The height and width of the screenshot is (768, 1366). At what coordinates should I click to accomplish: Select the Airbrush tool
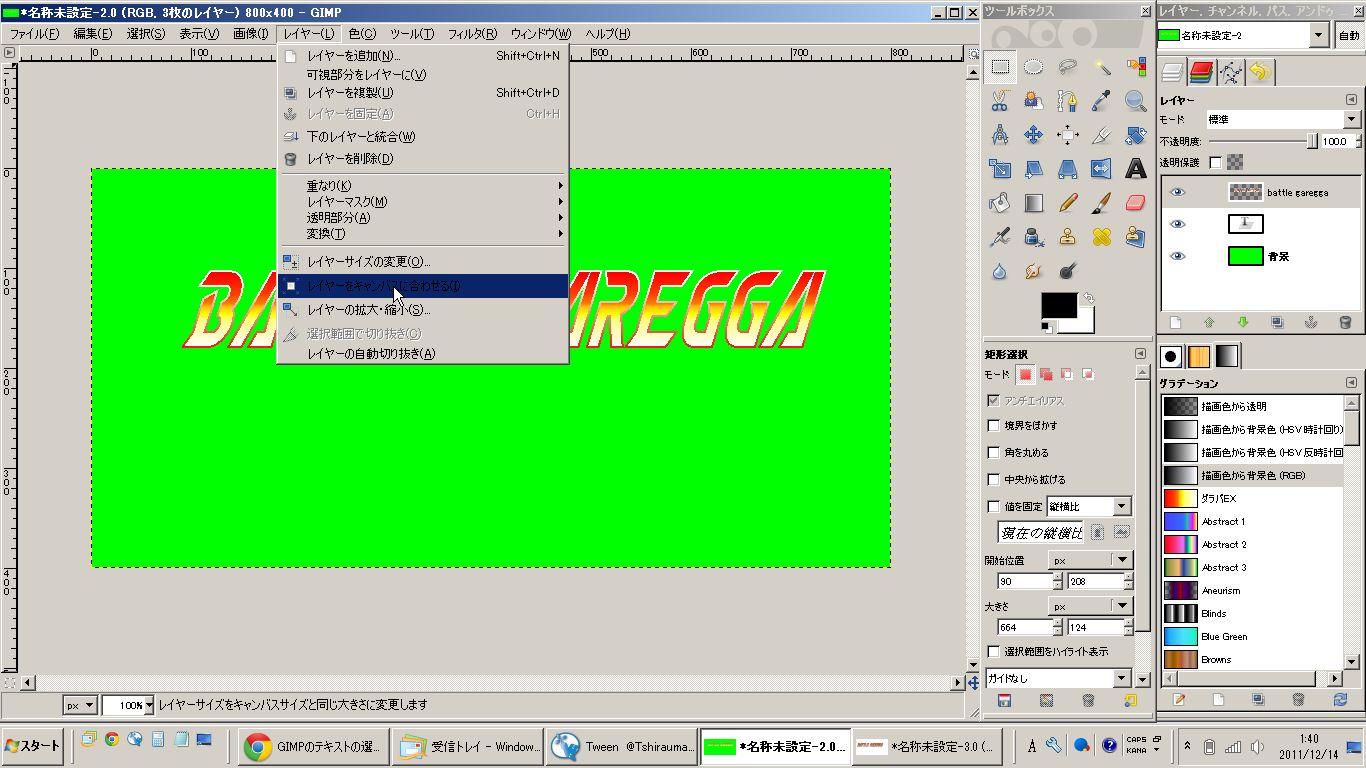(1000, 237)
